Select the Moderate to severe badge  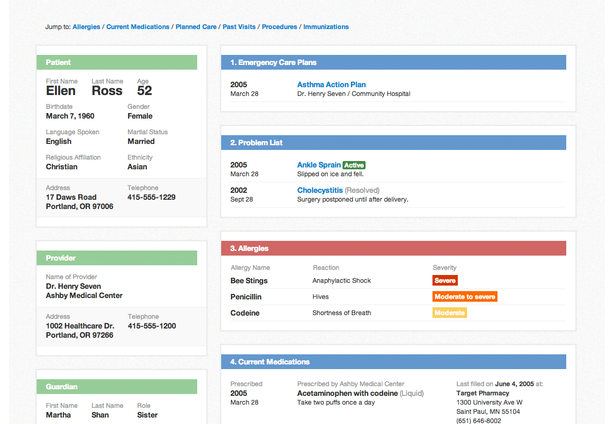tap(465, 297)
